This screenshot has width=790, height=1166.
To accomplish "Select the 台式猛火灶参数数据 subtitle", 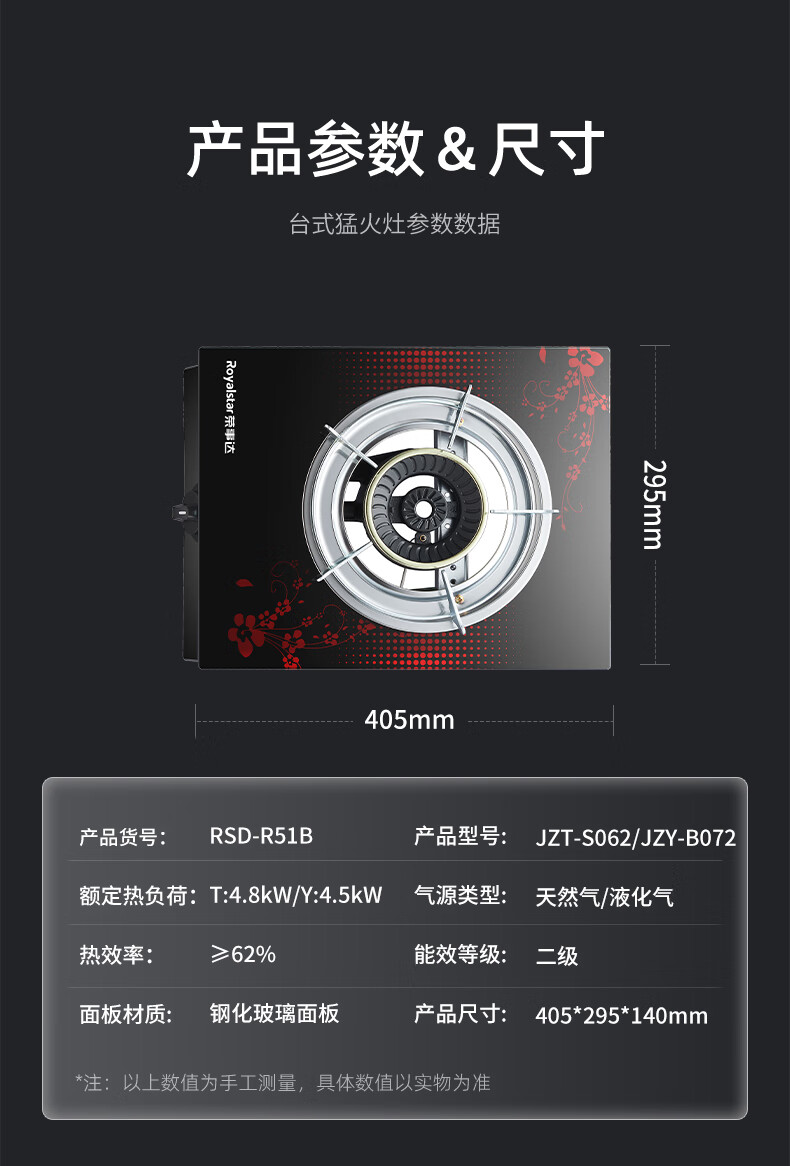I will (395, 223).
